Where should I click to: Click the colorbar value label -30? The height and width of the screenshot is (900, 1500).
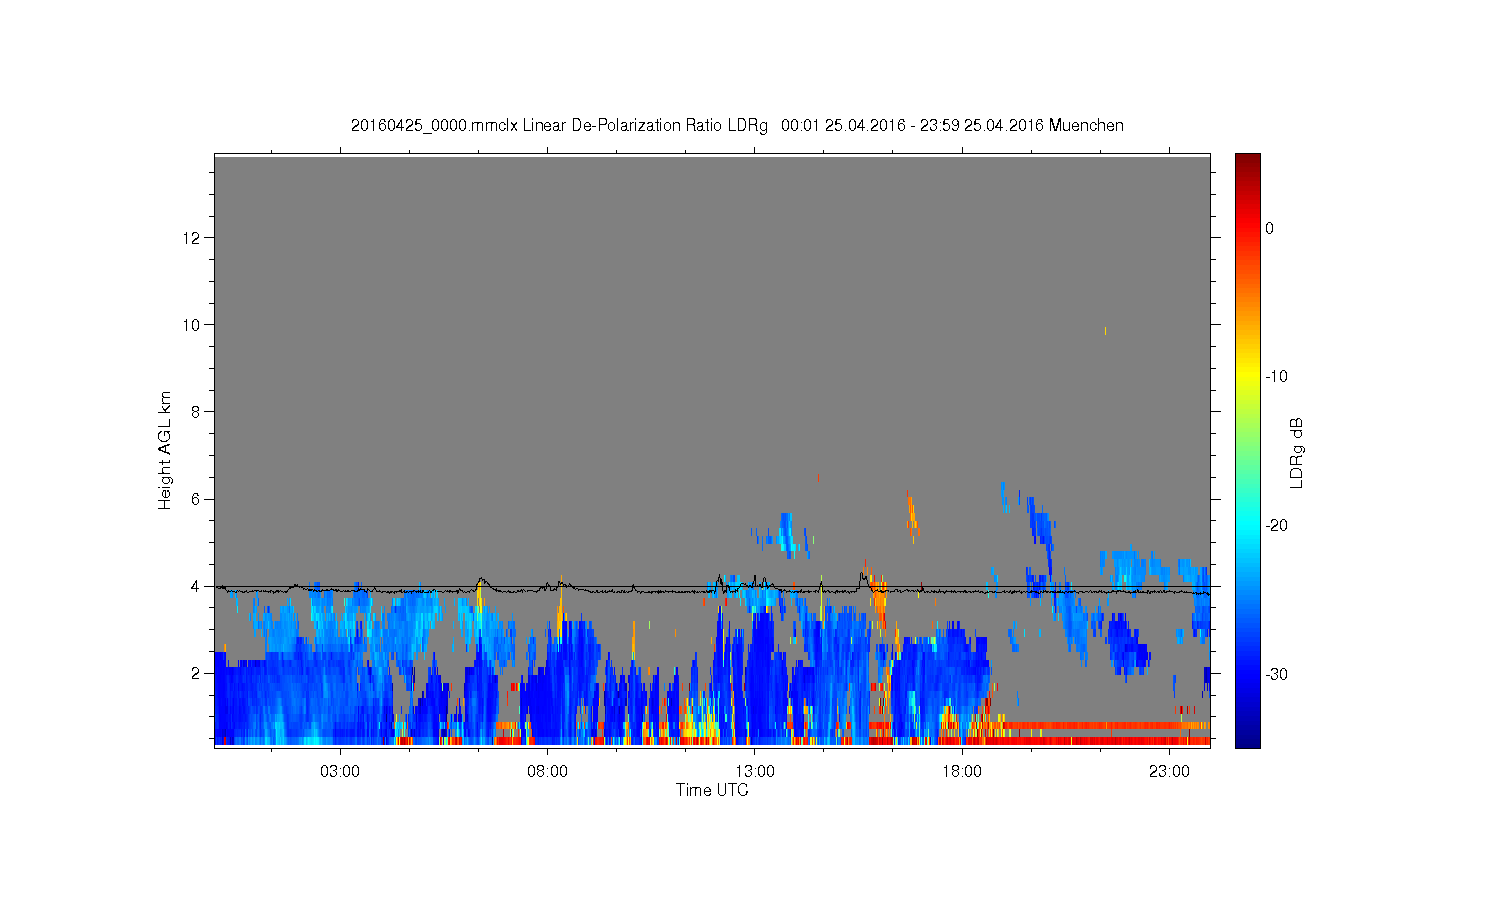tap(1276, 675)
